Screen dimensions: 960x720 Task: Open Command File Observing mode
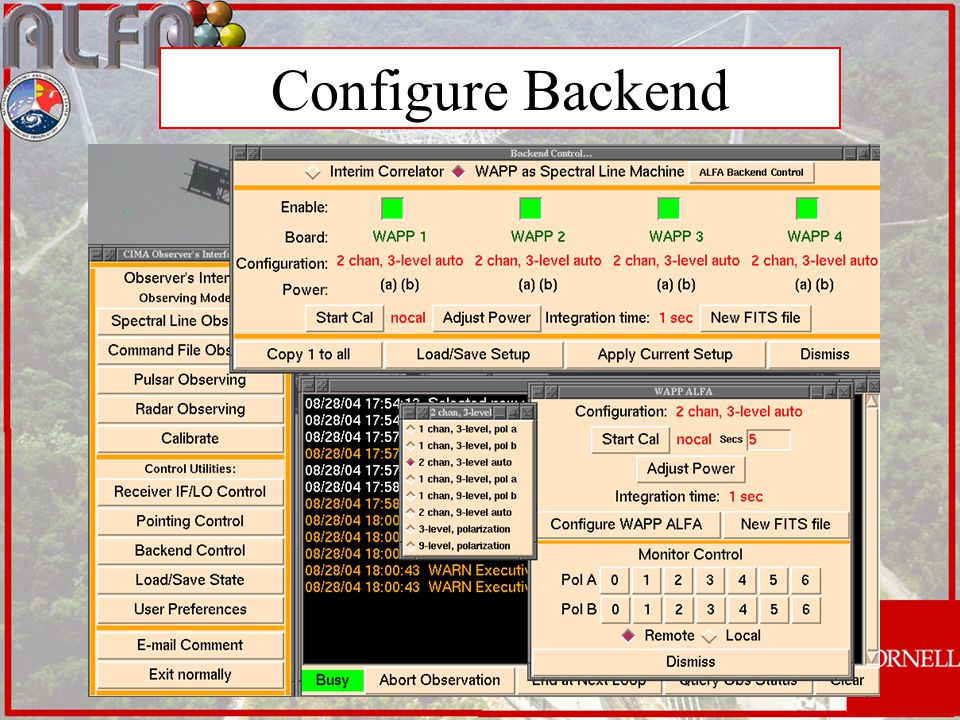coord(164,350)
